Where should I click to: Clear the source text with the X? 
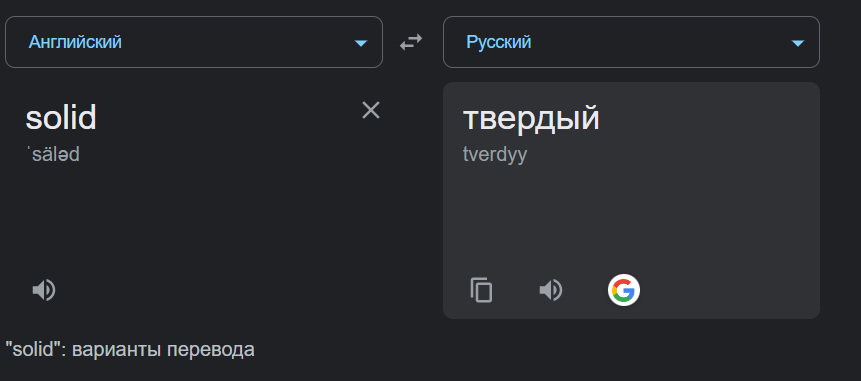point(371,110)
